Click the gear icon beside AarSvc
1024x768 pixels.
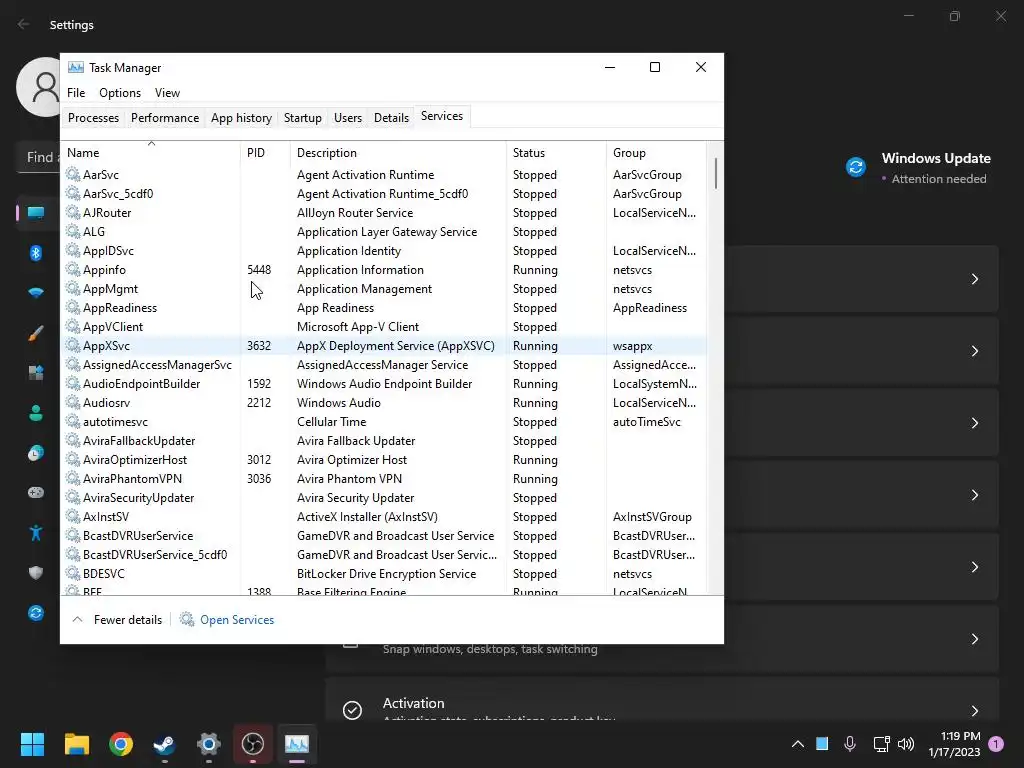tap(72, 174)
